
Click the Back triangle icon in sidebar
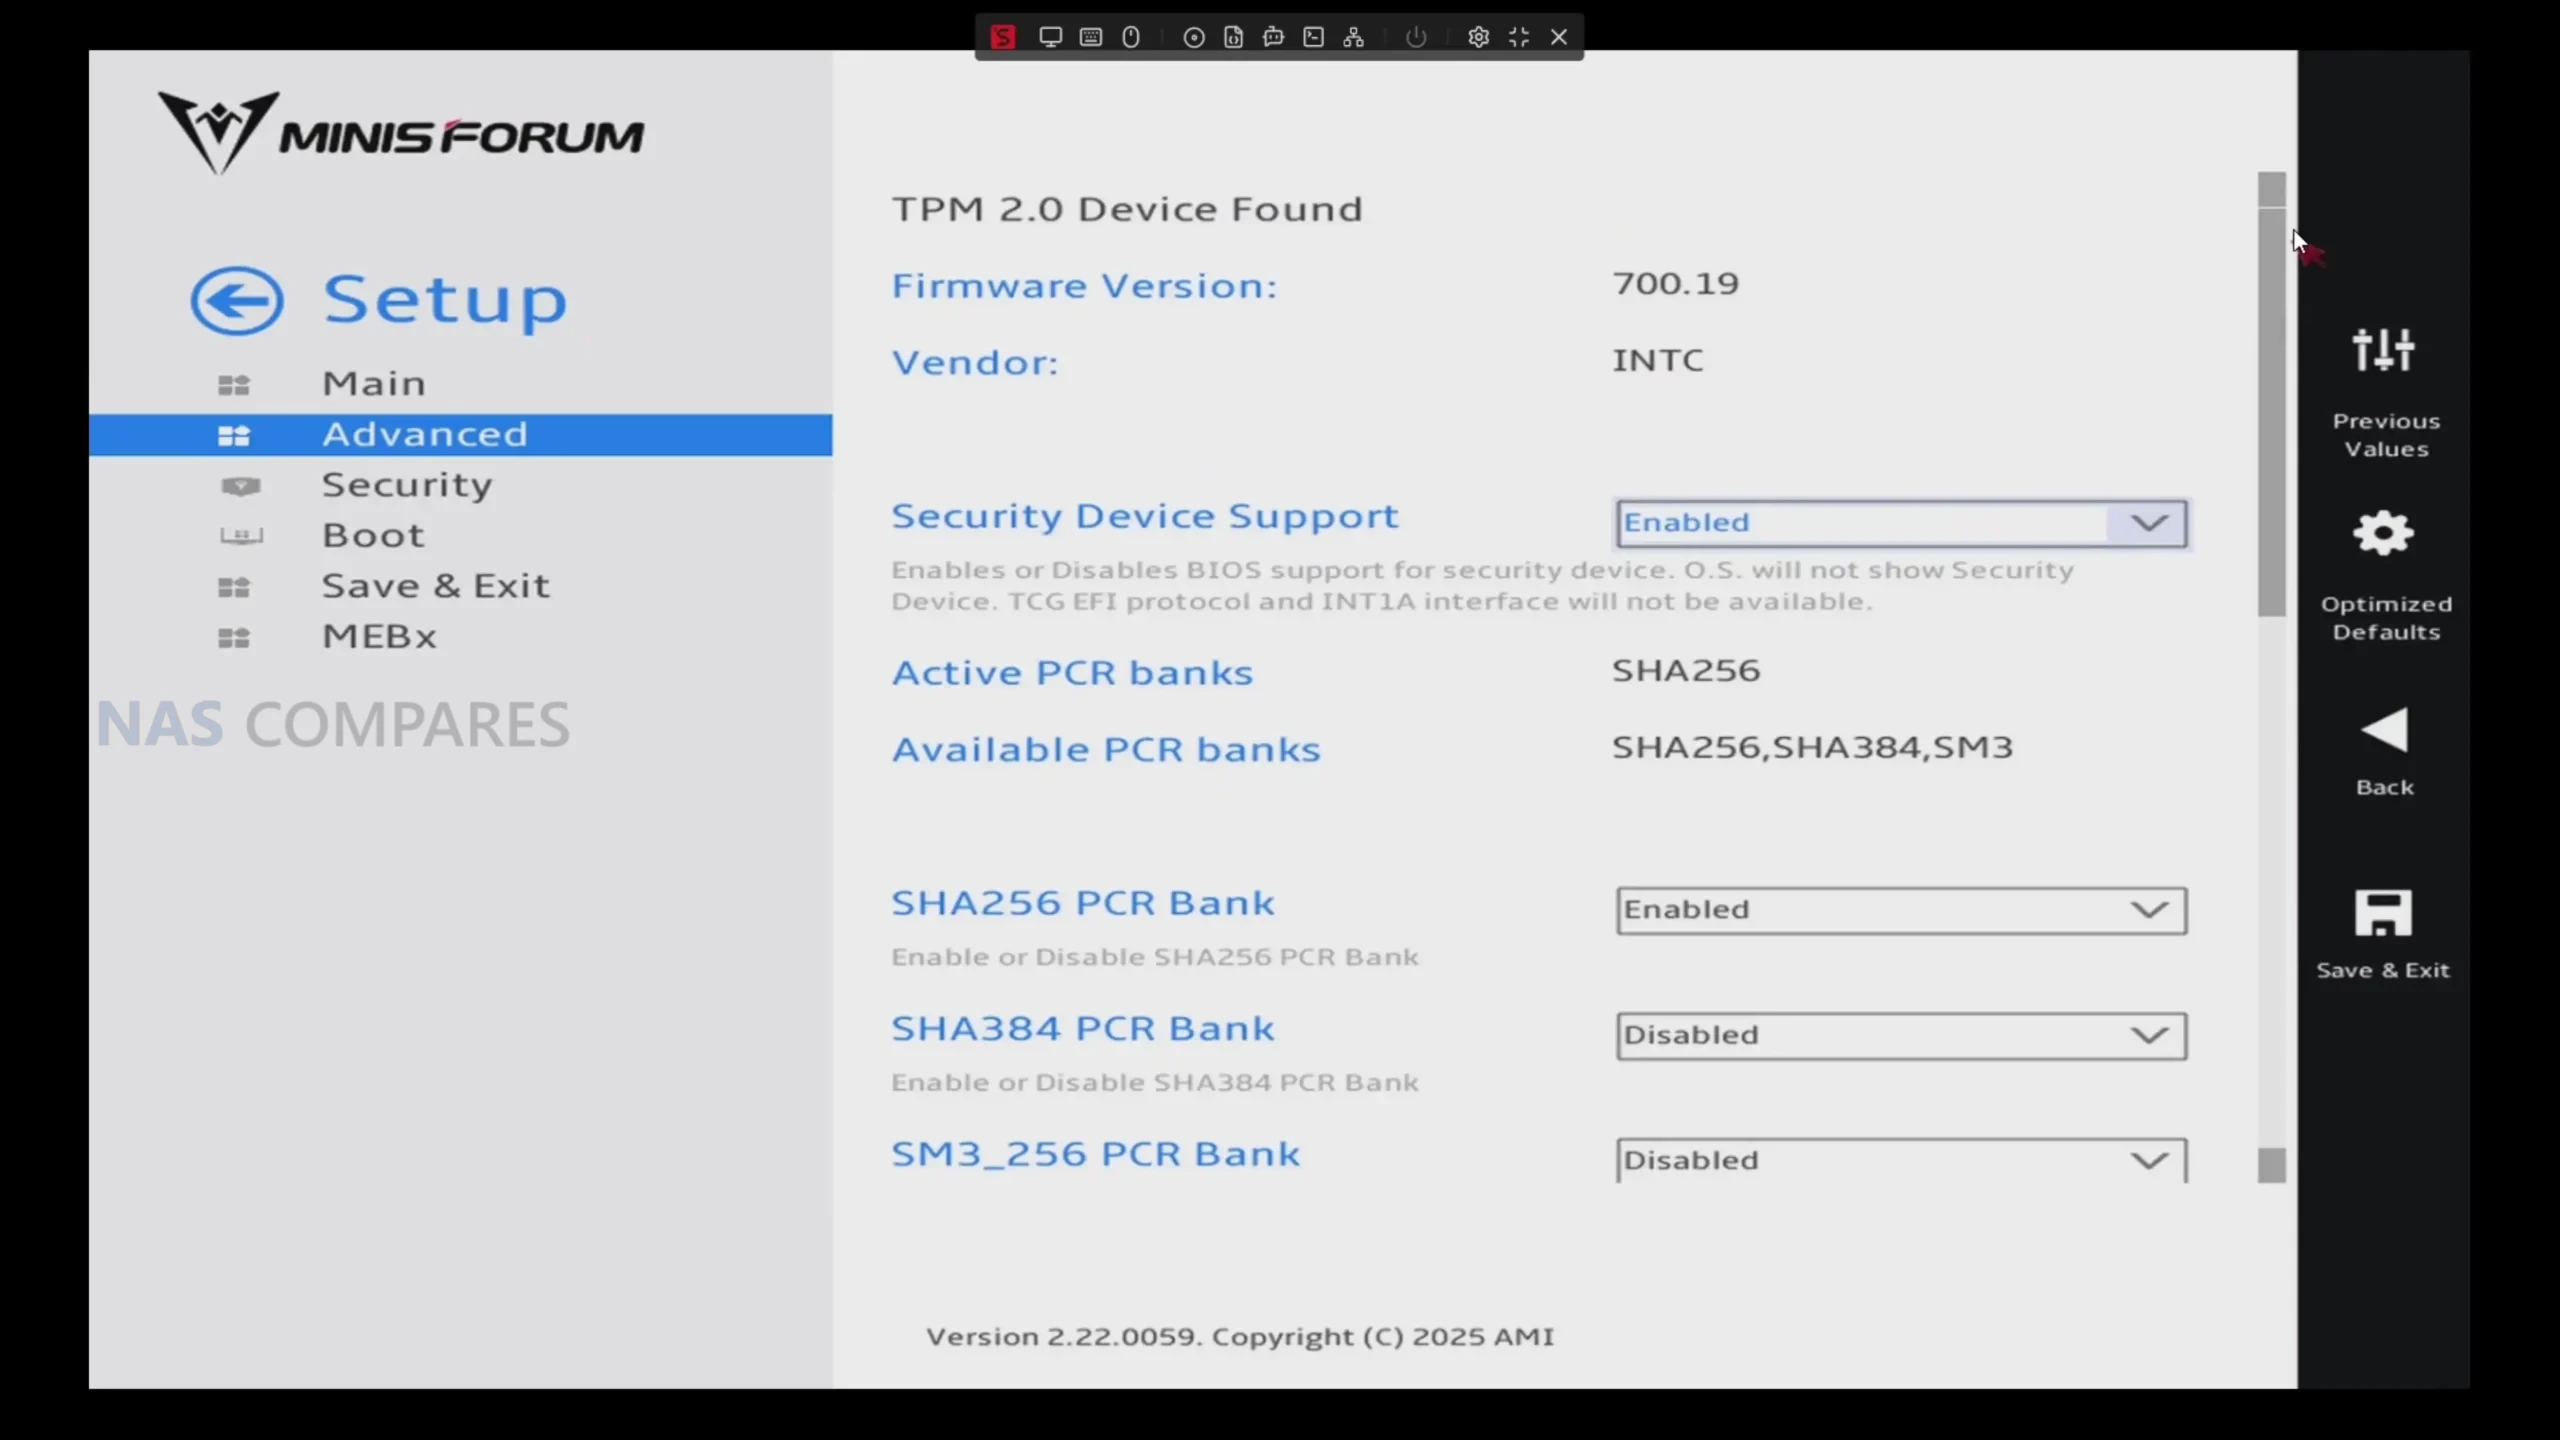[x=2384, y=731]
